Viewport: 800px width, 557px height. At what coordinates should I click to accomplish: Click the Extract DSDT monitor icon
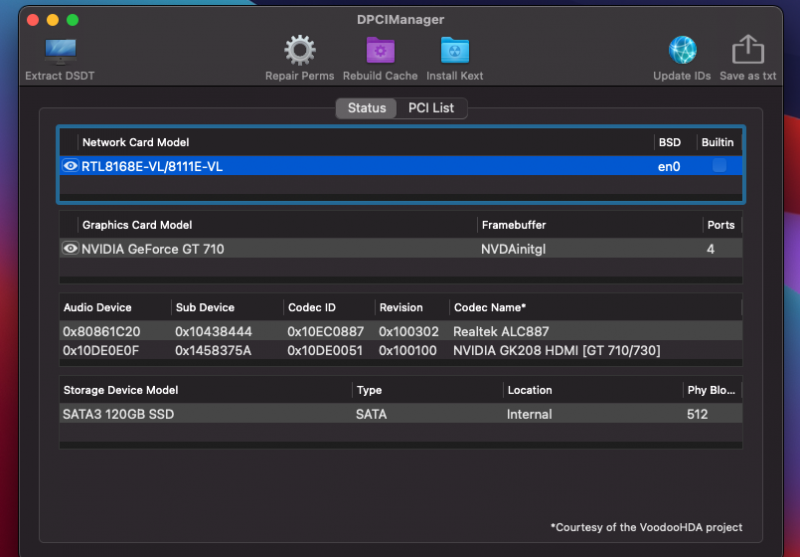[61, 51]
